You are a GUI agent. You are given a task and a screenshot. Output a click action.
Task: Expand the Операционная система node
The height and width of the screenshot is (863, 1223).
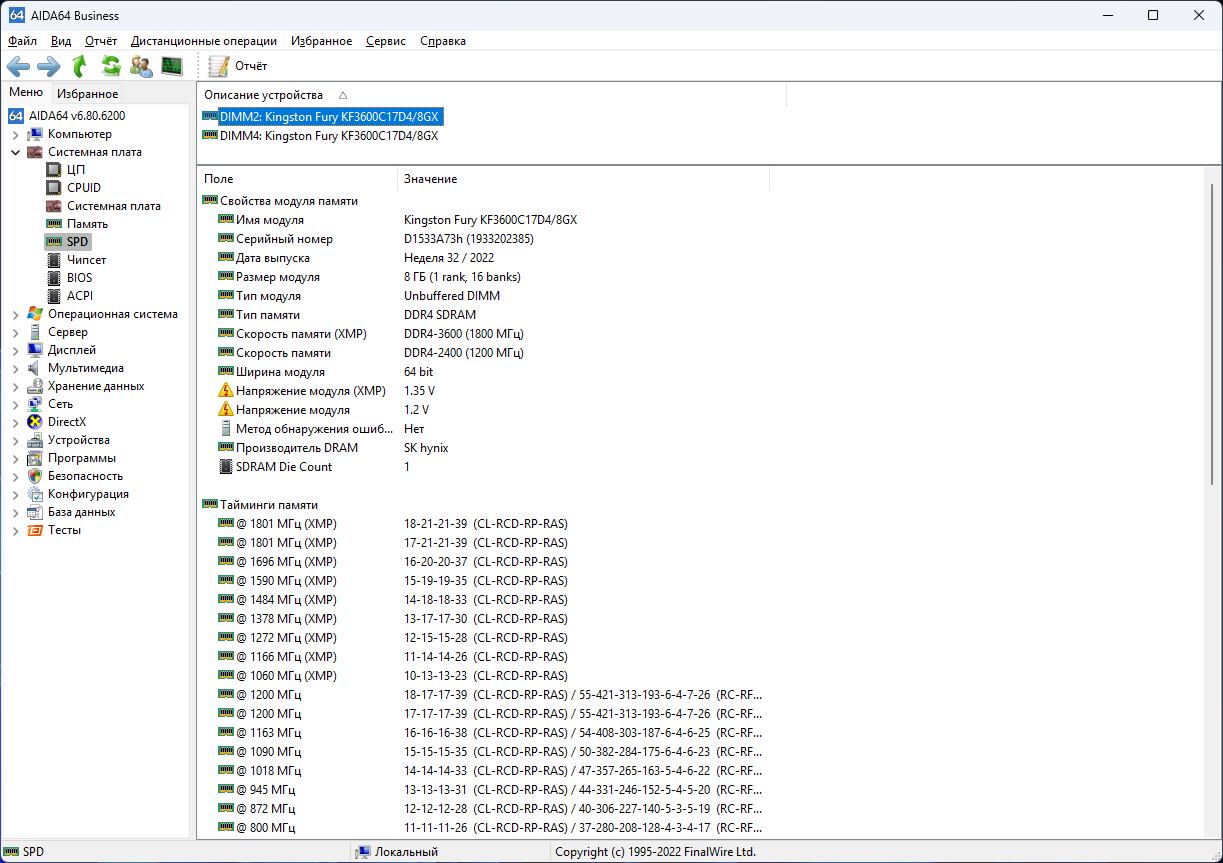[15, 314]
